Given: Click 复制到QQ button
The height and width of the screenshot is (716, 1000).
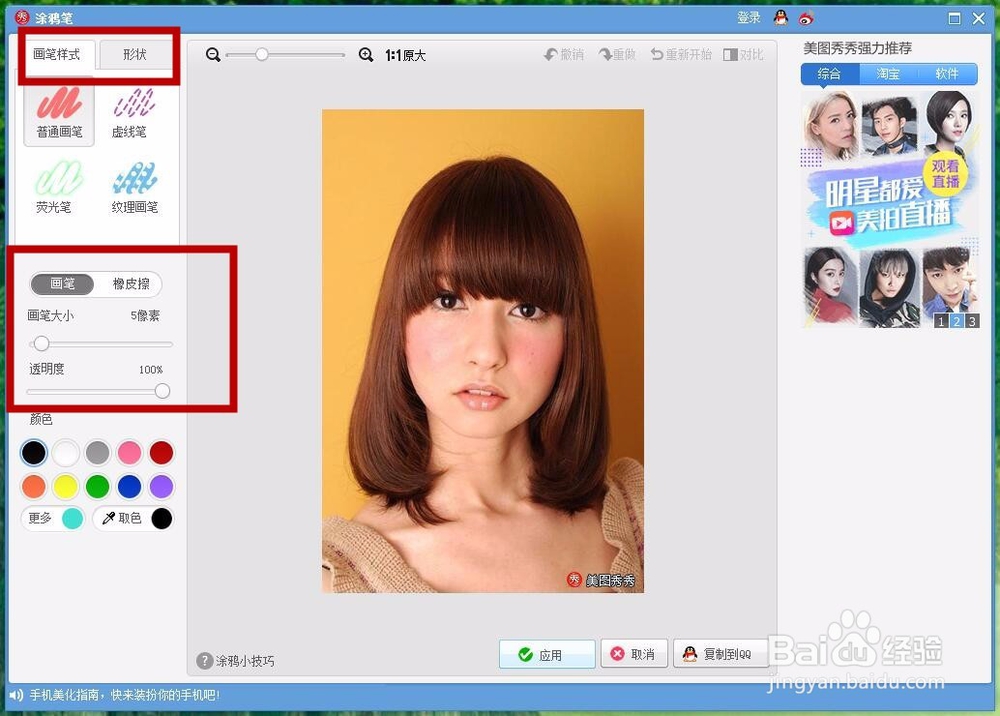Looking at the screenshot, I should coord(720,654).
